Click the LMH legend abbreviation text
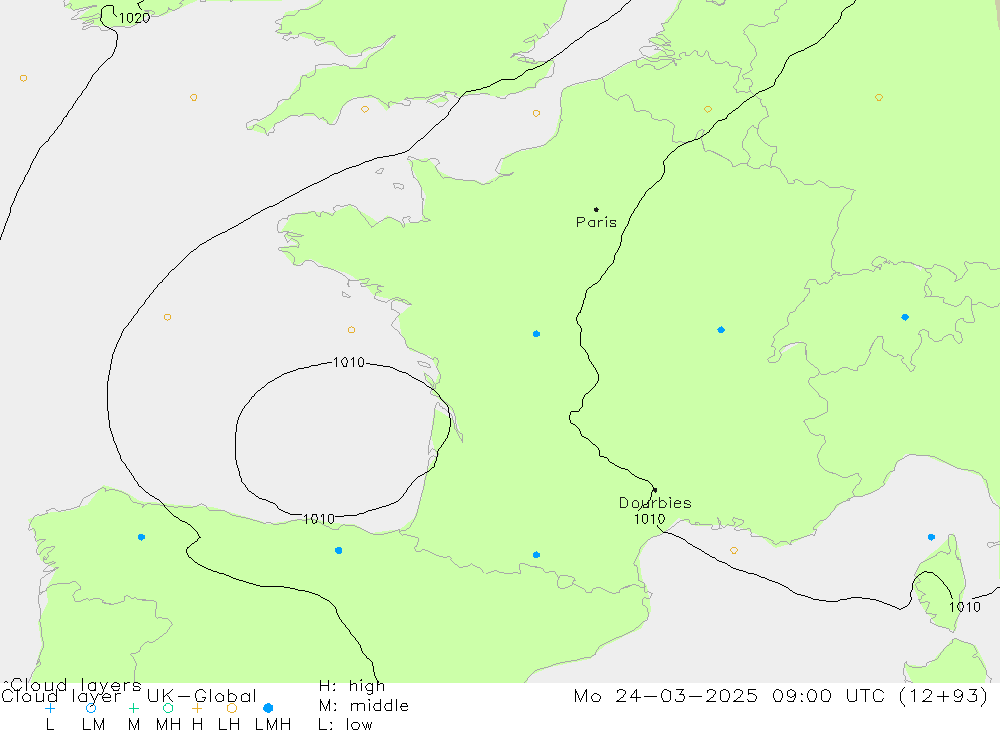Screen dimensions: 1000x733 point(273,725)
